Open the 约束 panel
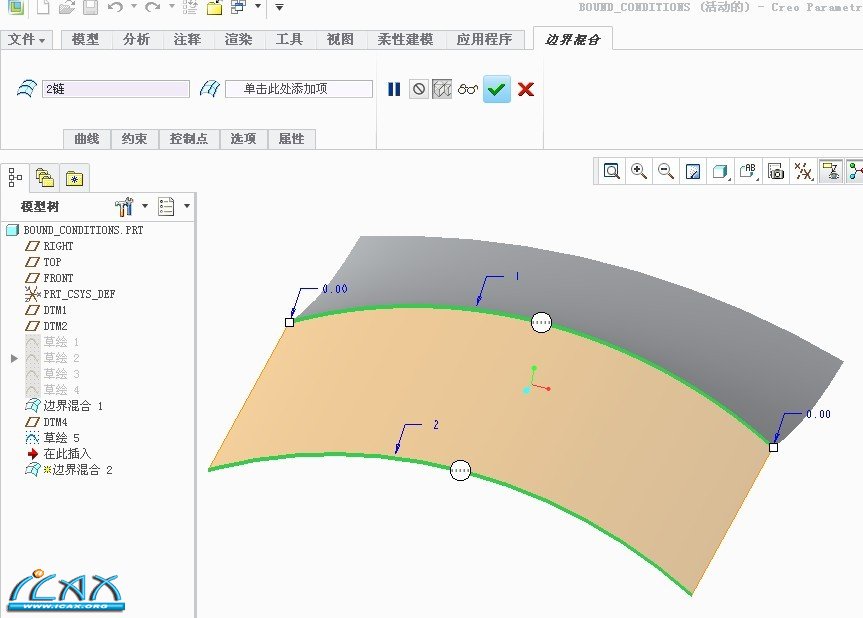This screenshot has height=618, width=863. (134, 139)
